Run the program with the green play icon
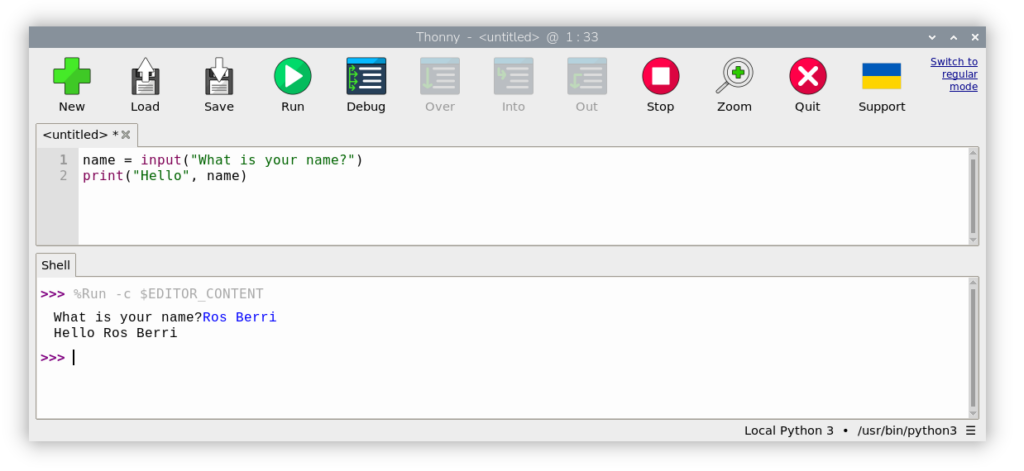Image resolution: width=1024 pixels, height=471 pixels. [292, 76]
